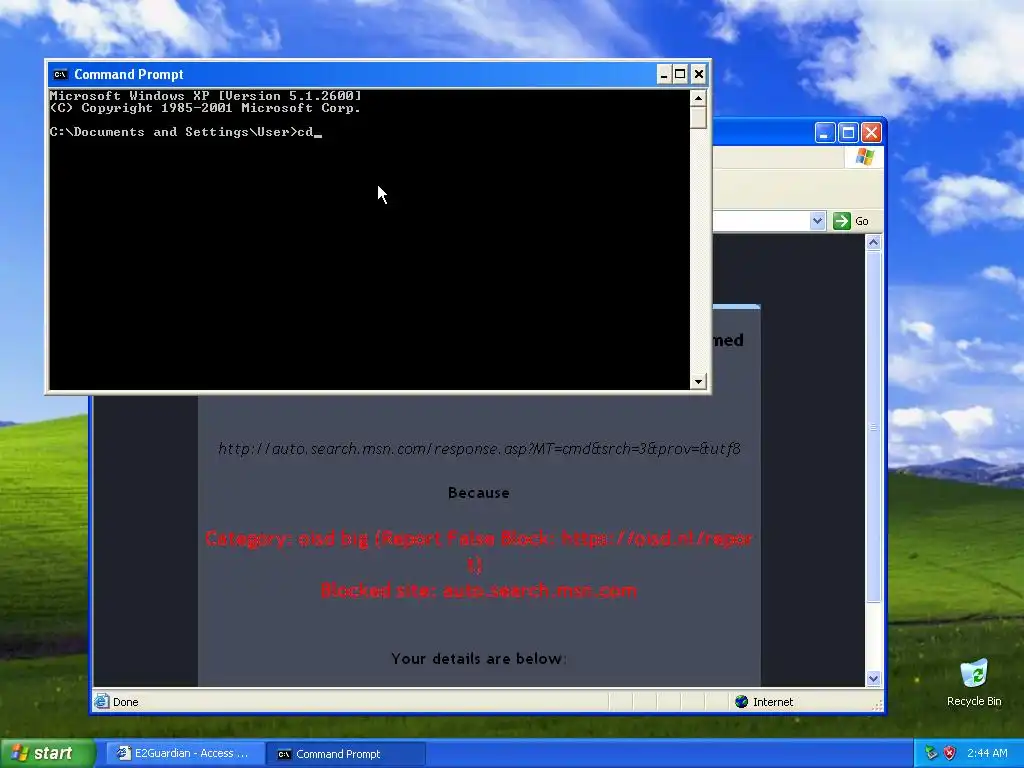Maximize the Command Prompt window
Viewport: 1024px width, 768px height.
coord(680,74)
